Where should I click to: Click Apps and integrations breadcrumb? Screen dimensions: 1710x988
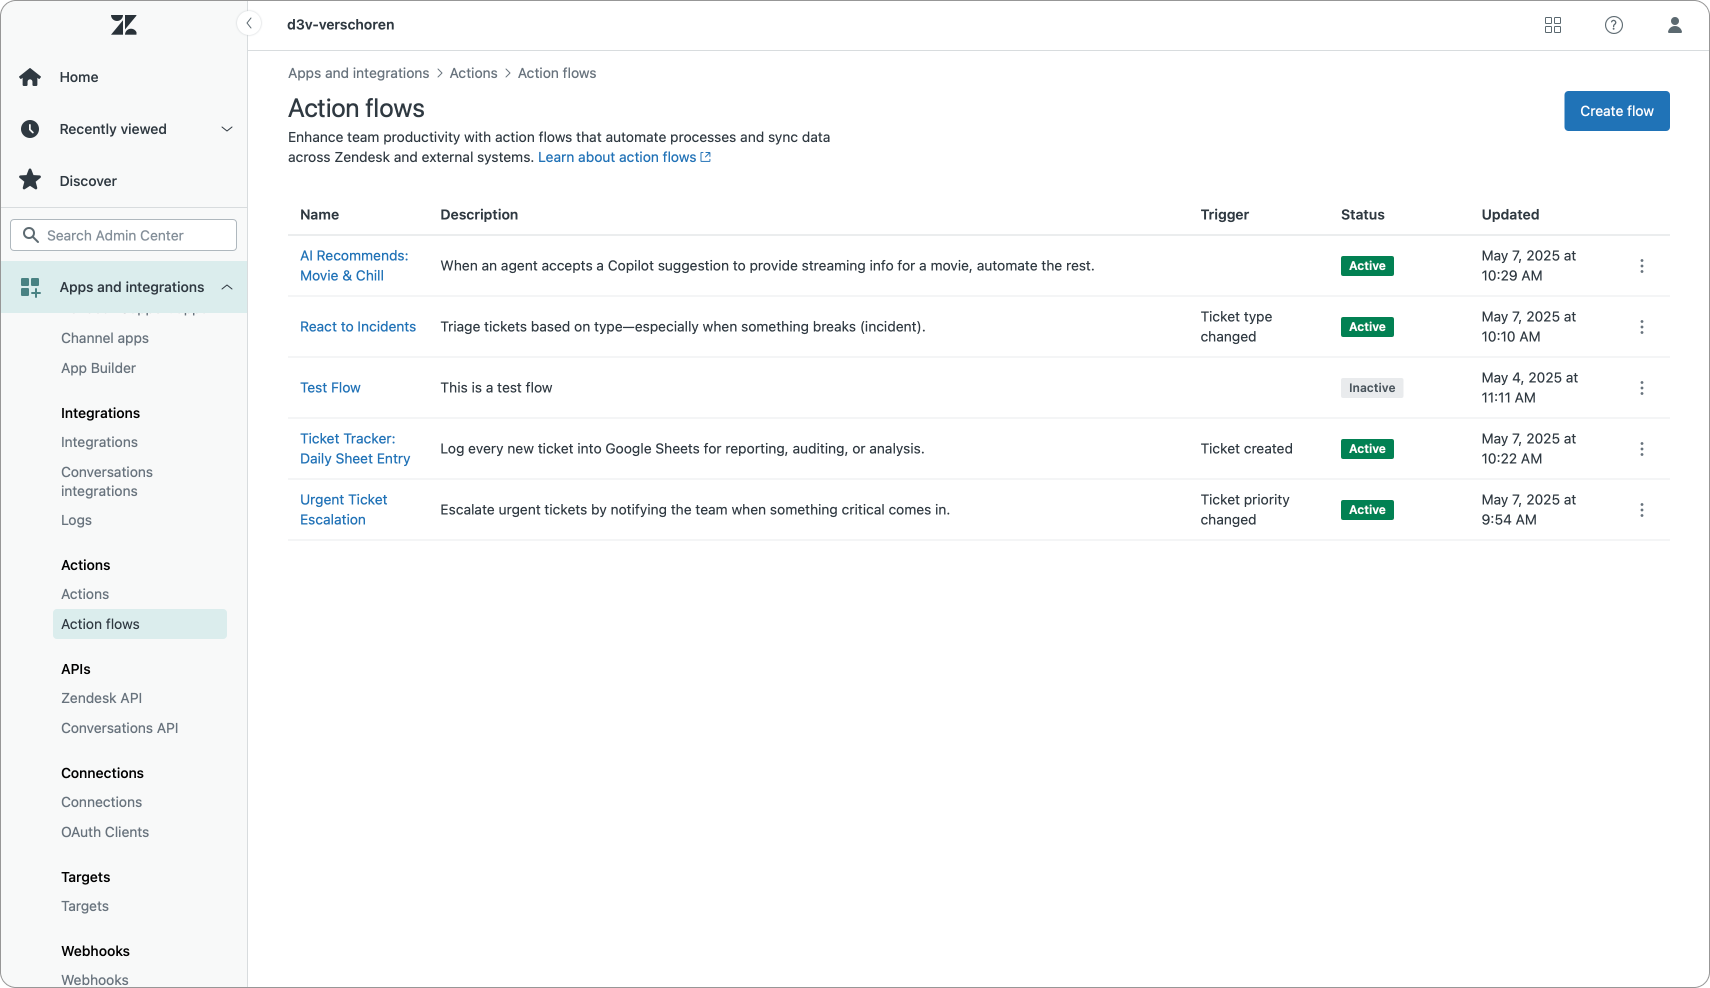358,73
